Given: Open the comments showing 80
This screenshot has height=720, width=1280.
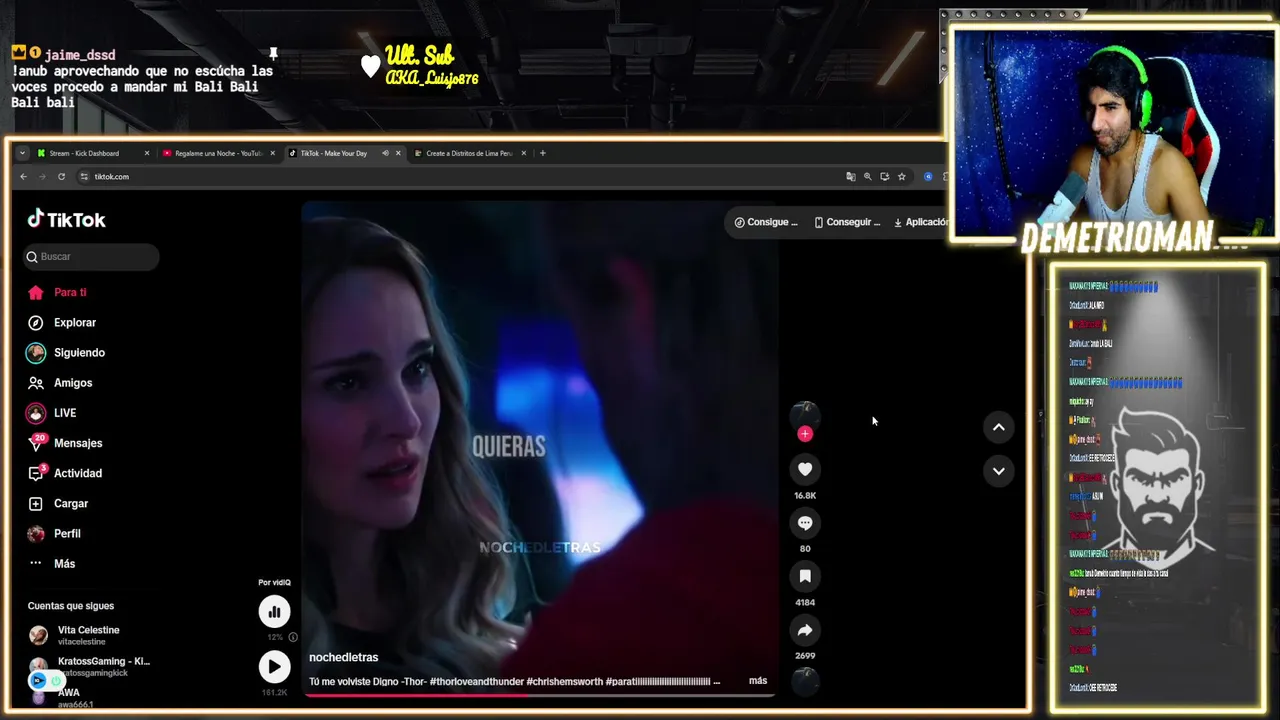Looking at the screenshot, I should [x=805, y=523].
